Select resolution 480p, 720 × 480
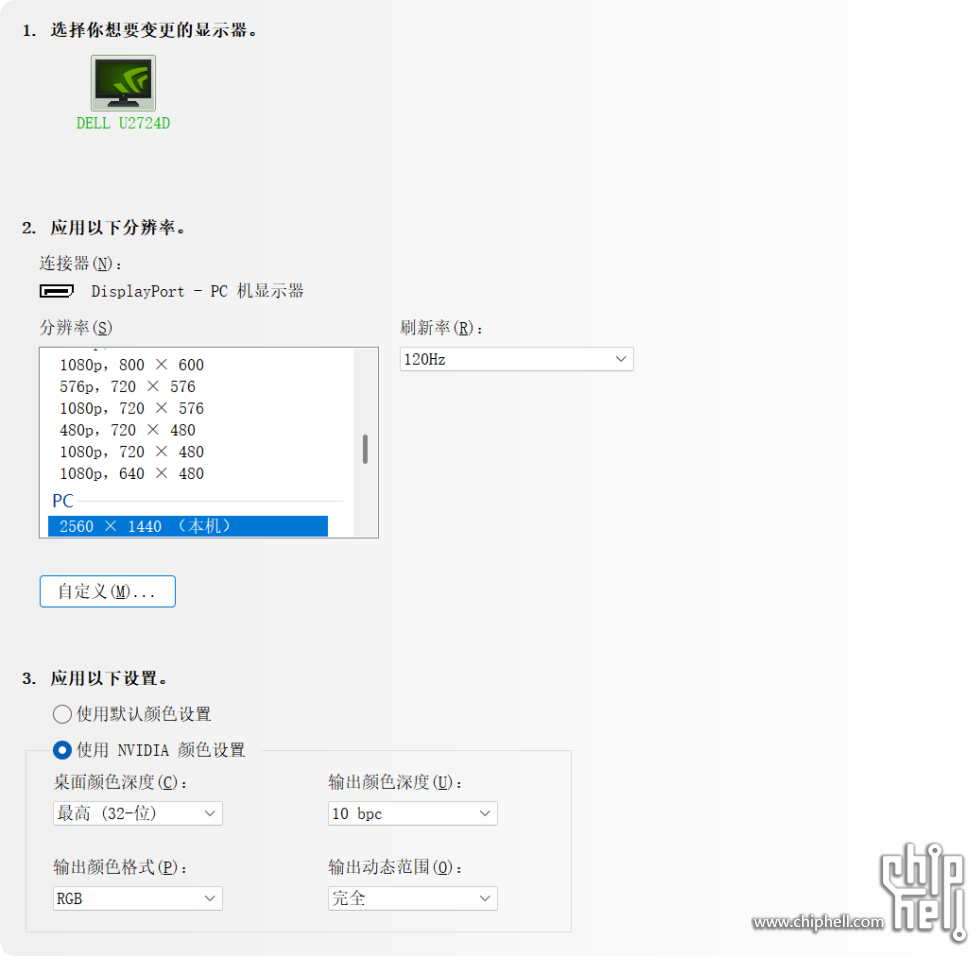The image size is (980, 957). coord(128,431)
